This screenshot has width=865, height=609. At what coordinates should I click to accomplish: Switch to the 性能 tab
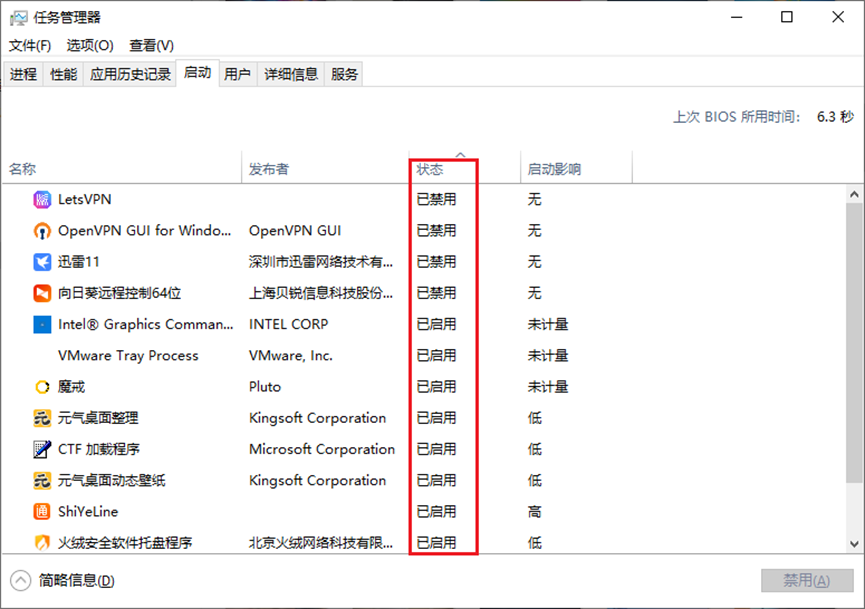[x=63, y=74]
